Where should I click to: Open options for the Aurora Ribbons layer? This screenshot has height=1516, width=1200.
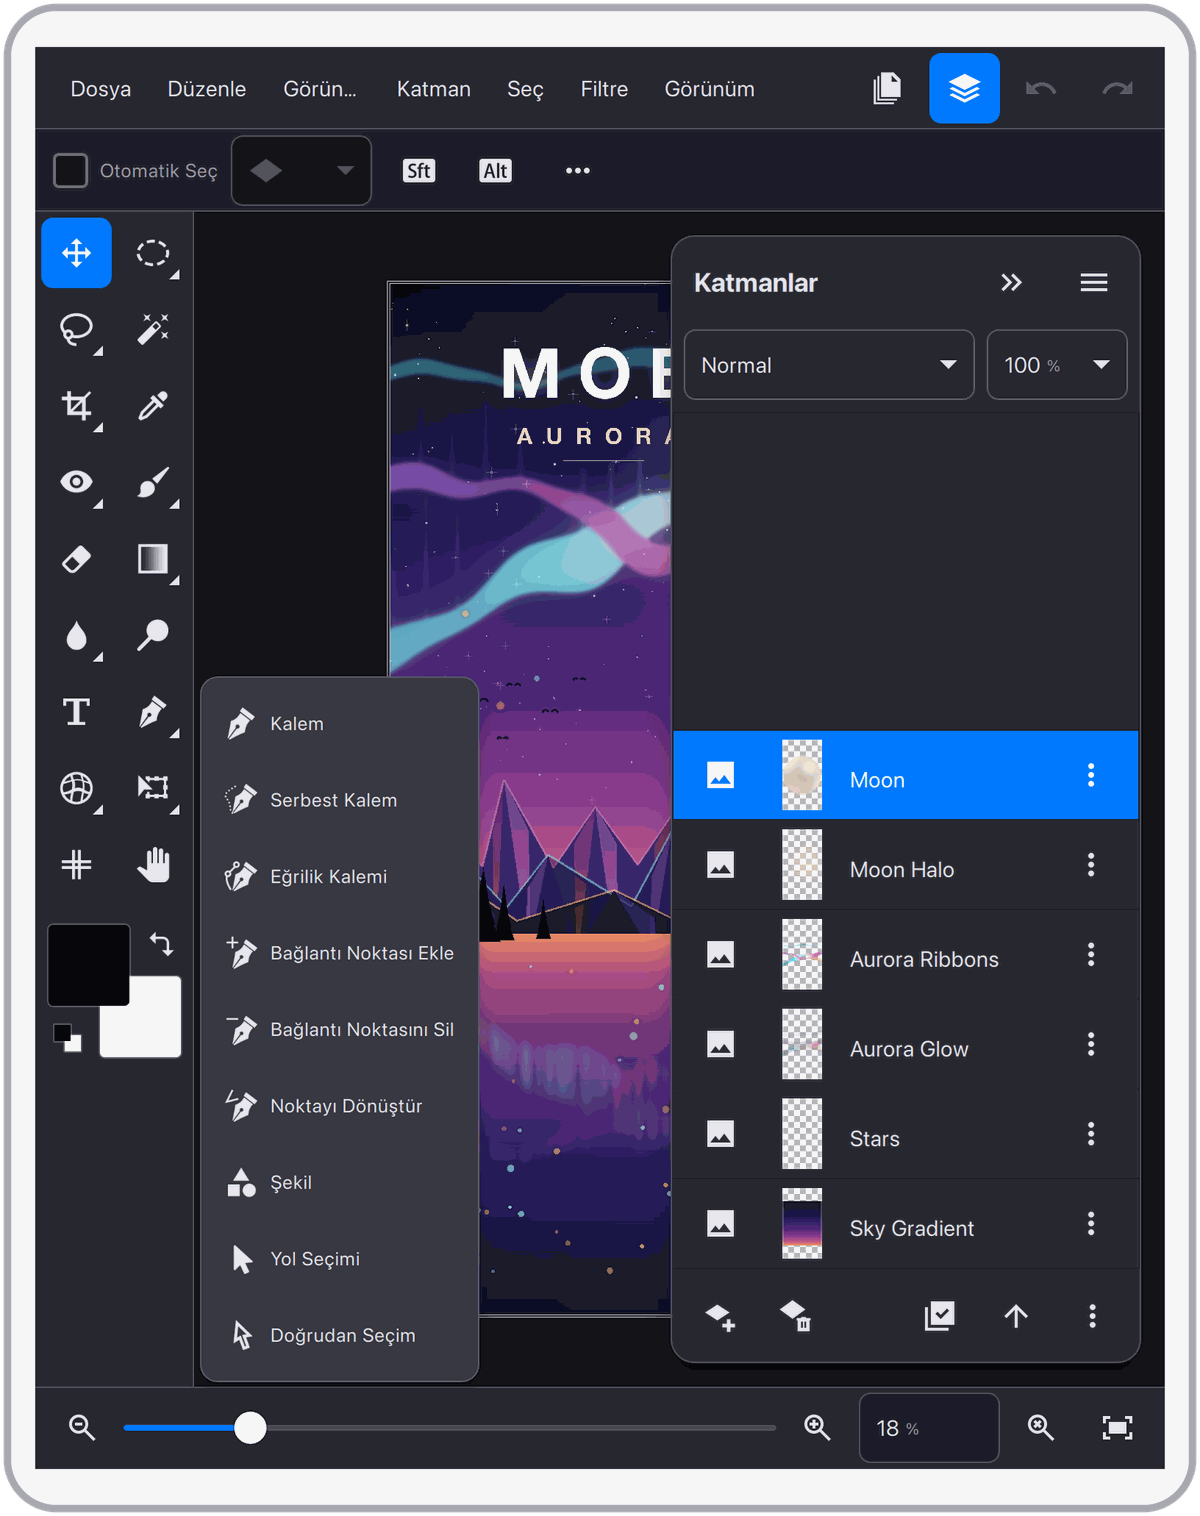pyautogui.click(x=1091, y=955)
